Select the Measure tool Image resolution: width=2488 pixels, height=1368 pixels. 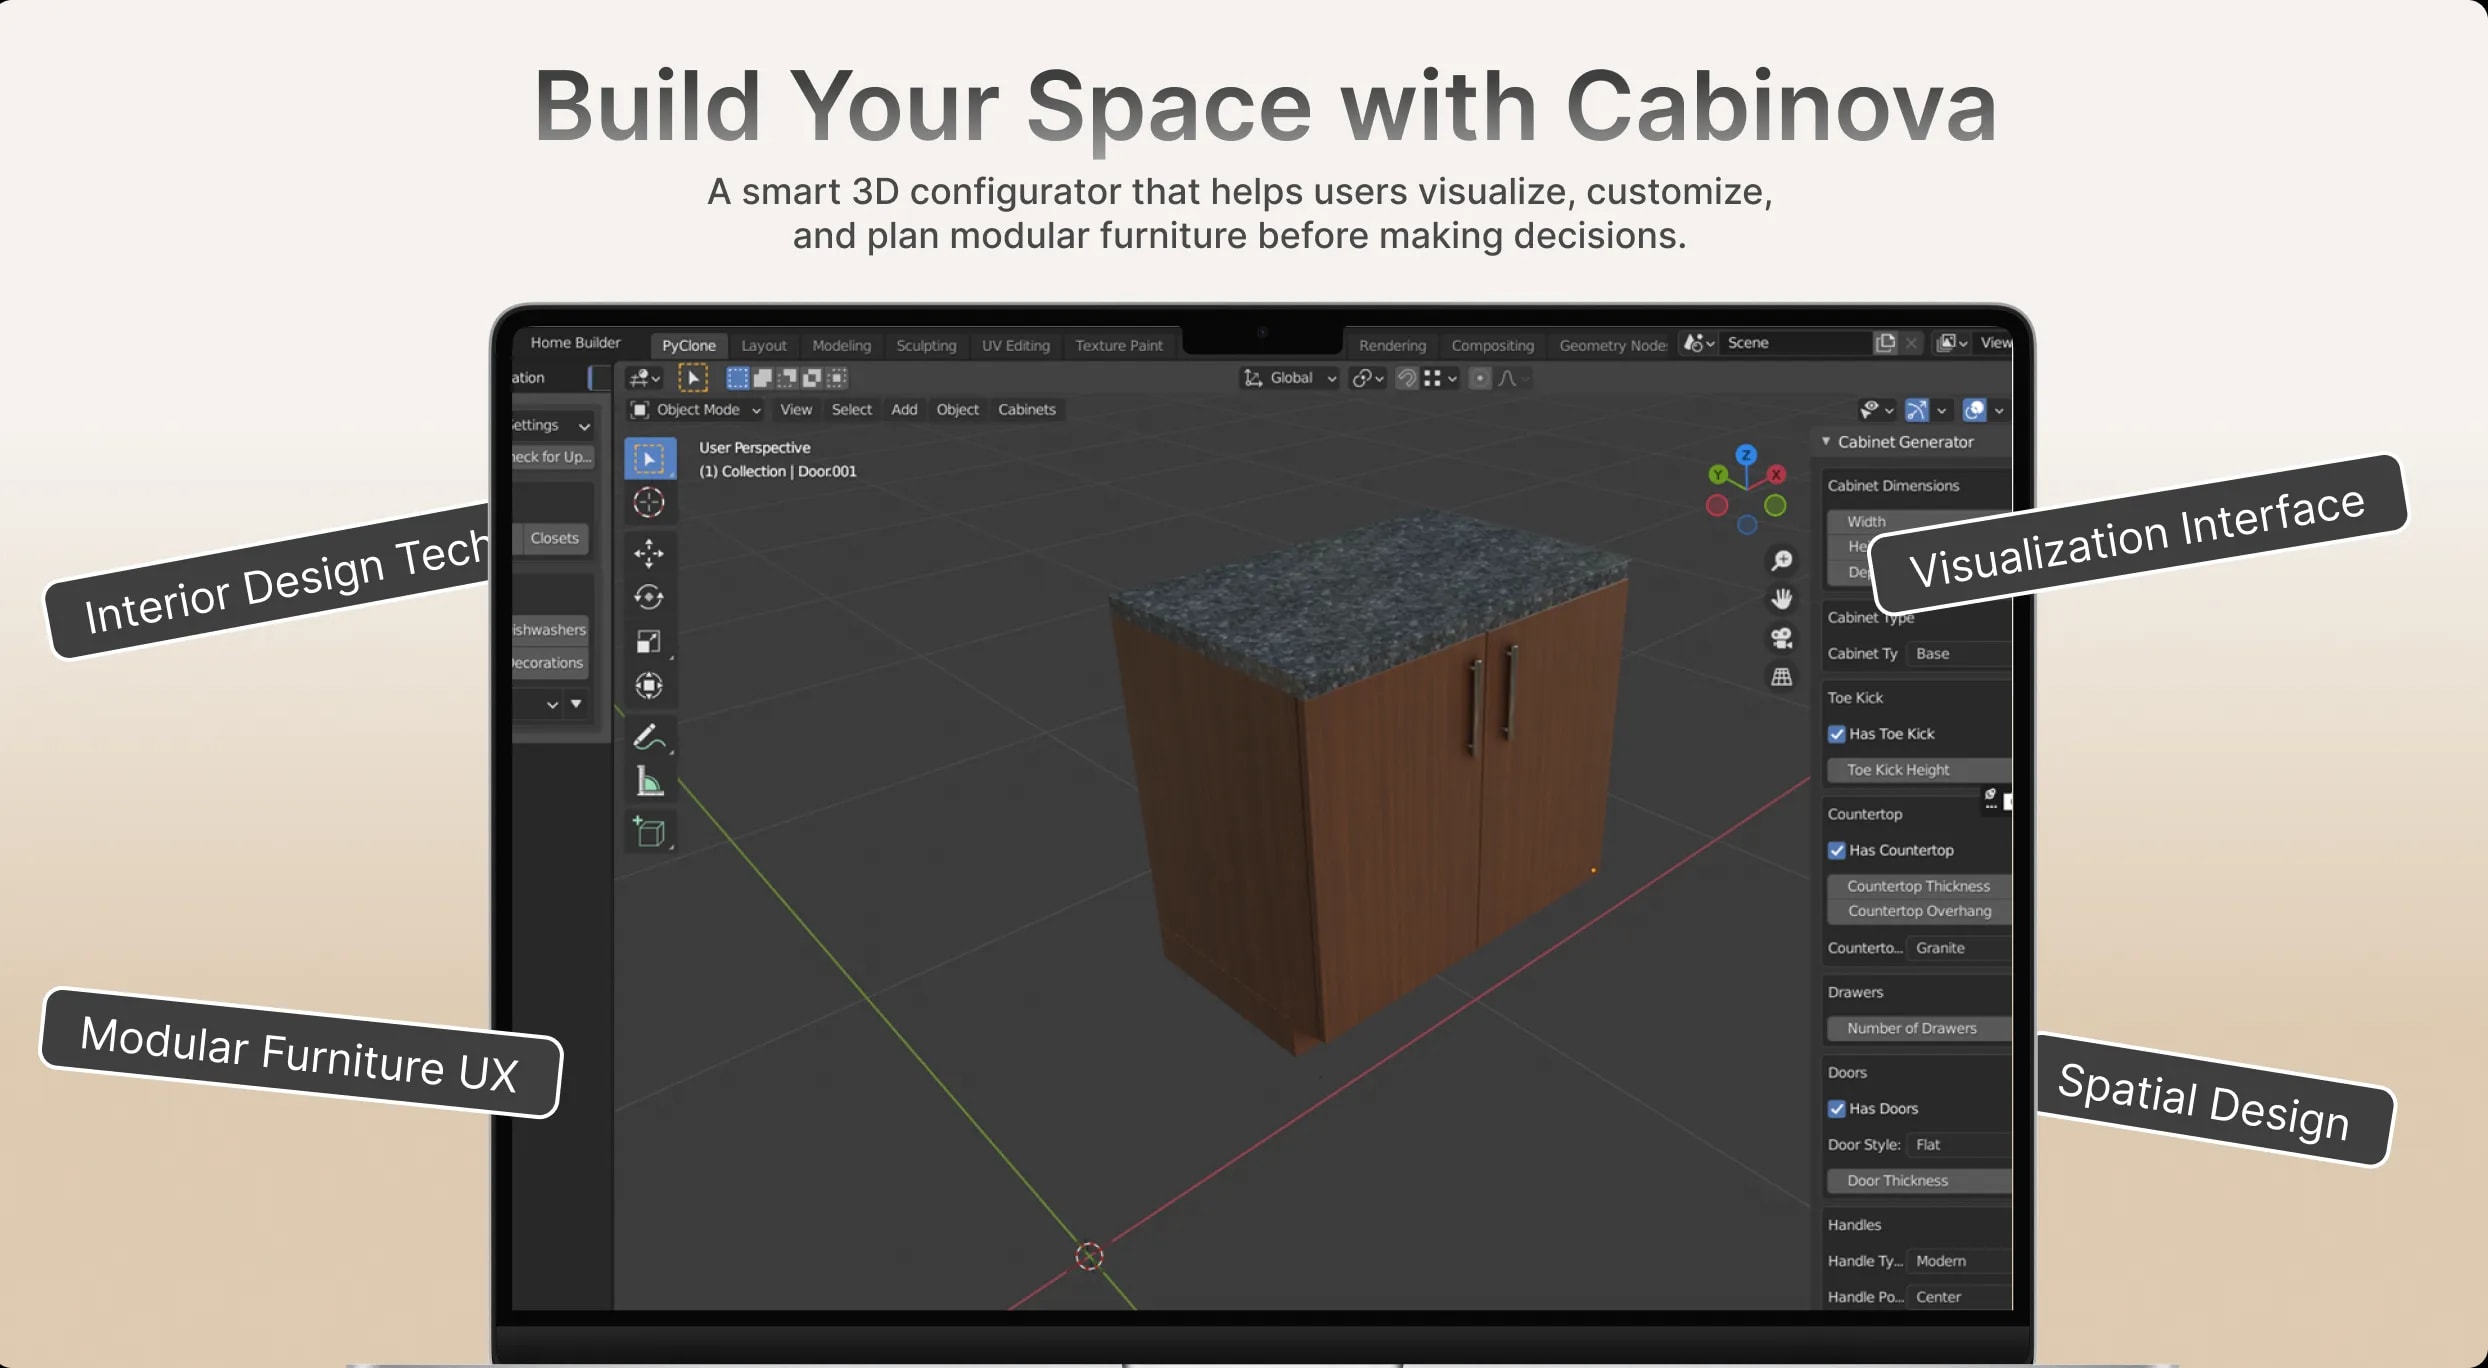click(649, 782)
